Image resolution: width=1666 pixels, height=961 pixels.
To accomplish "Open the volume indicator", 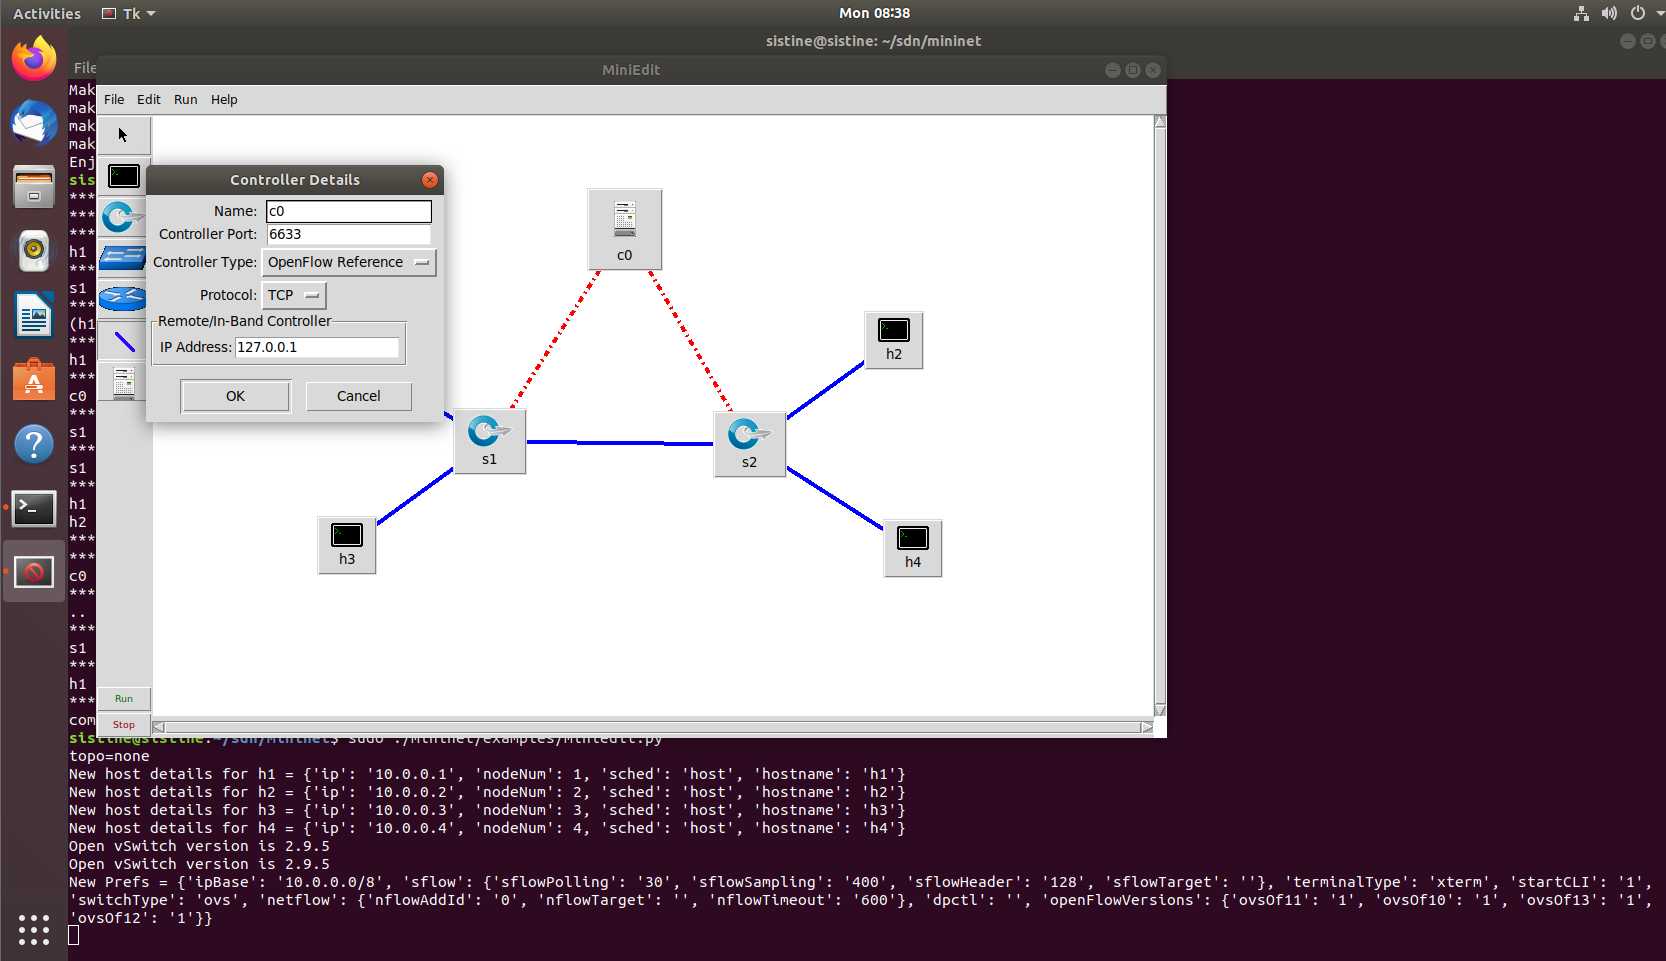I will 1609,13.
